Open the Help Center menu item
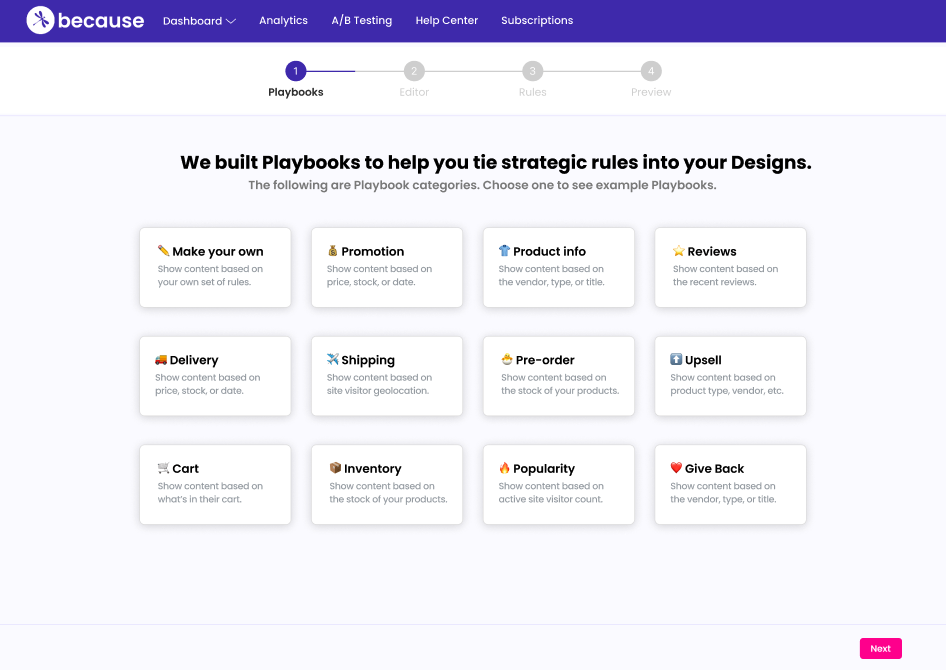 pyautogui.click(x=446, y=21)
